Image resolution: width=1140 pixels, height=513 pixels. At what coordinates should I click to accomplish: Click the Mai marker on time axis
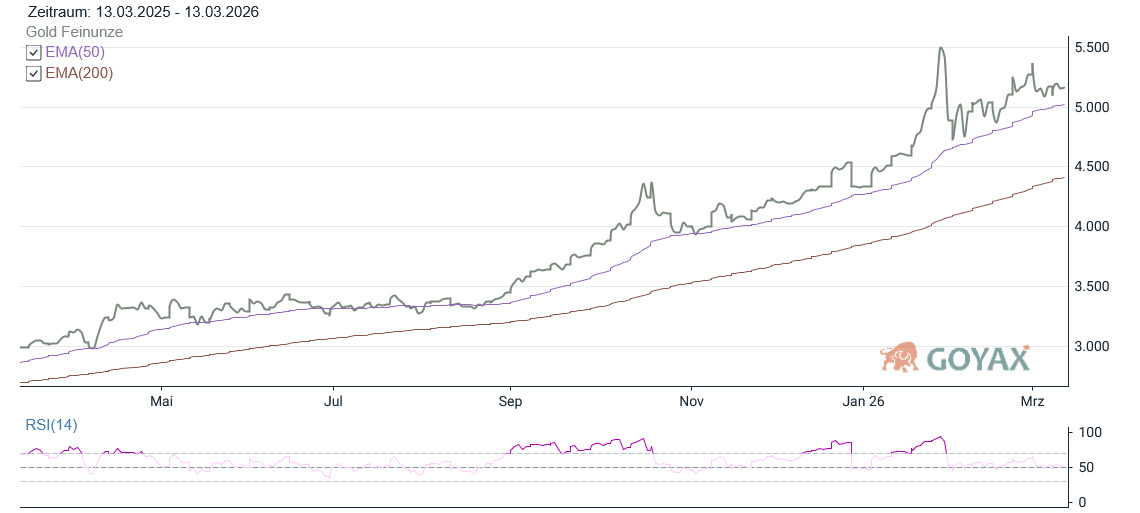point(161,402)
